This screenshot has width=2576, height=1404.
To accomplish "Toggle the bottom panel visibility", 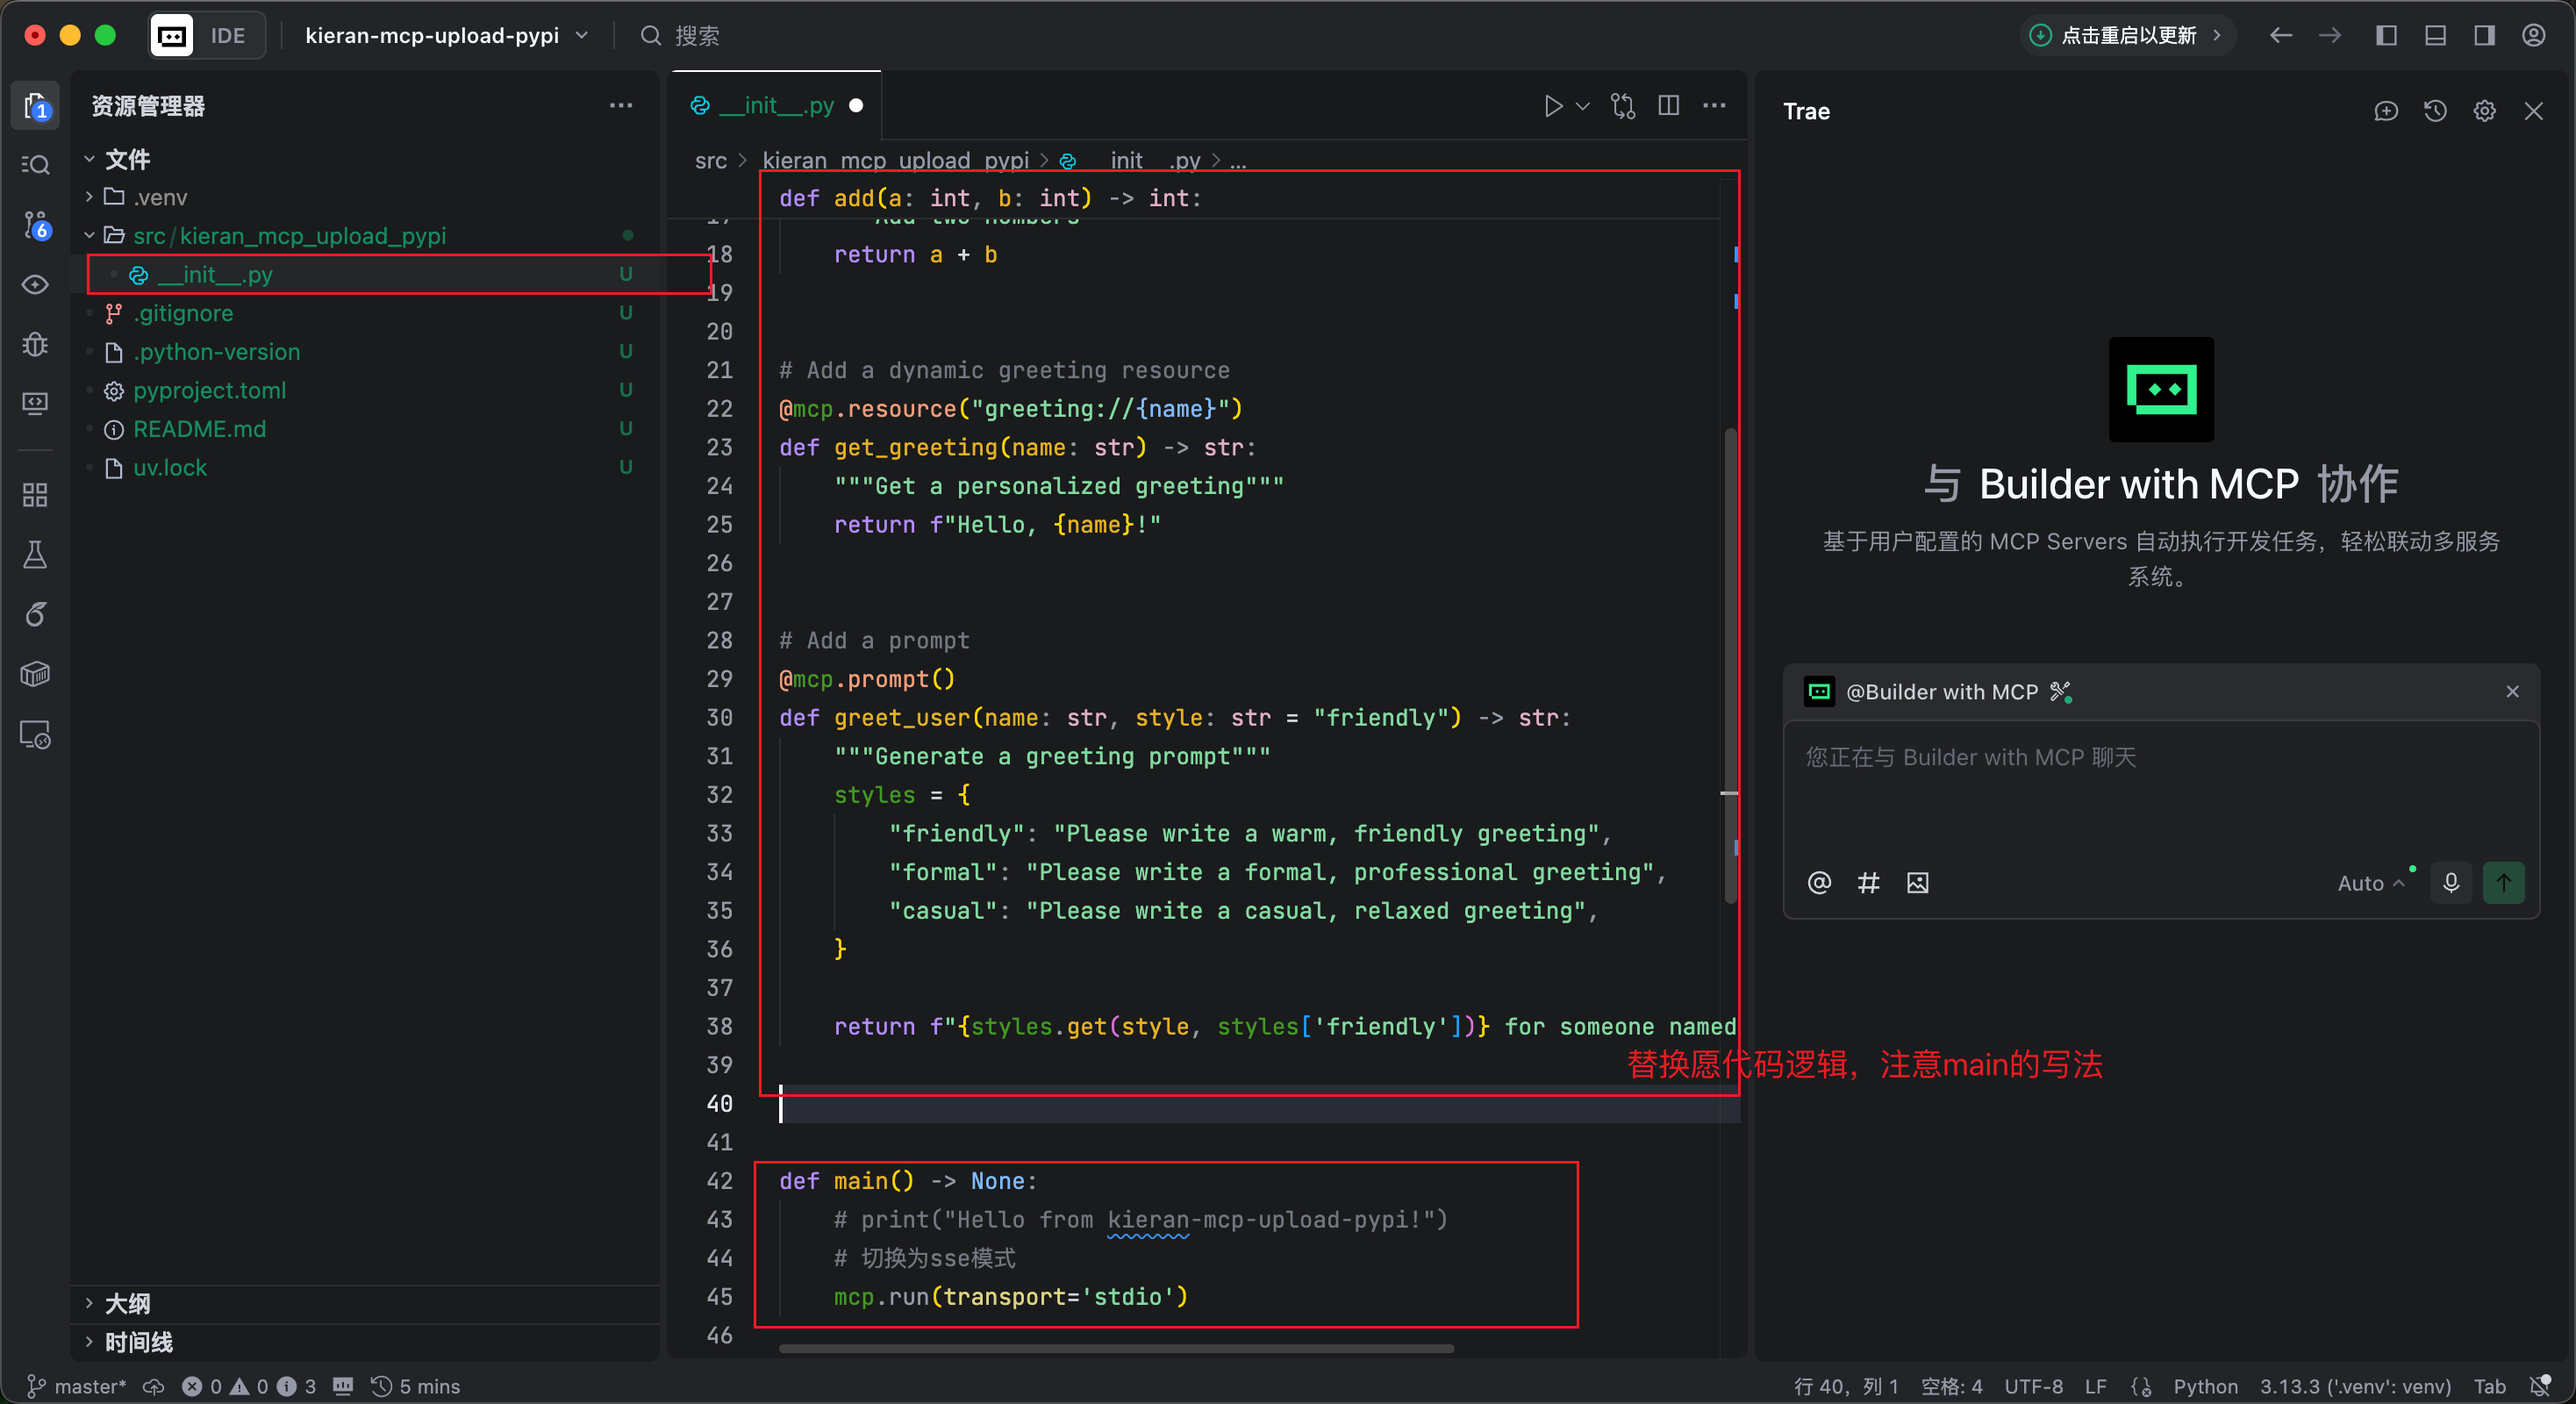I will [x=2435, y=36].
